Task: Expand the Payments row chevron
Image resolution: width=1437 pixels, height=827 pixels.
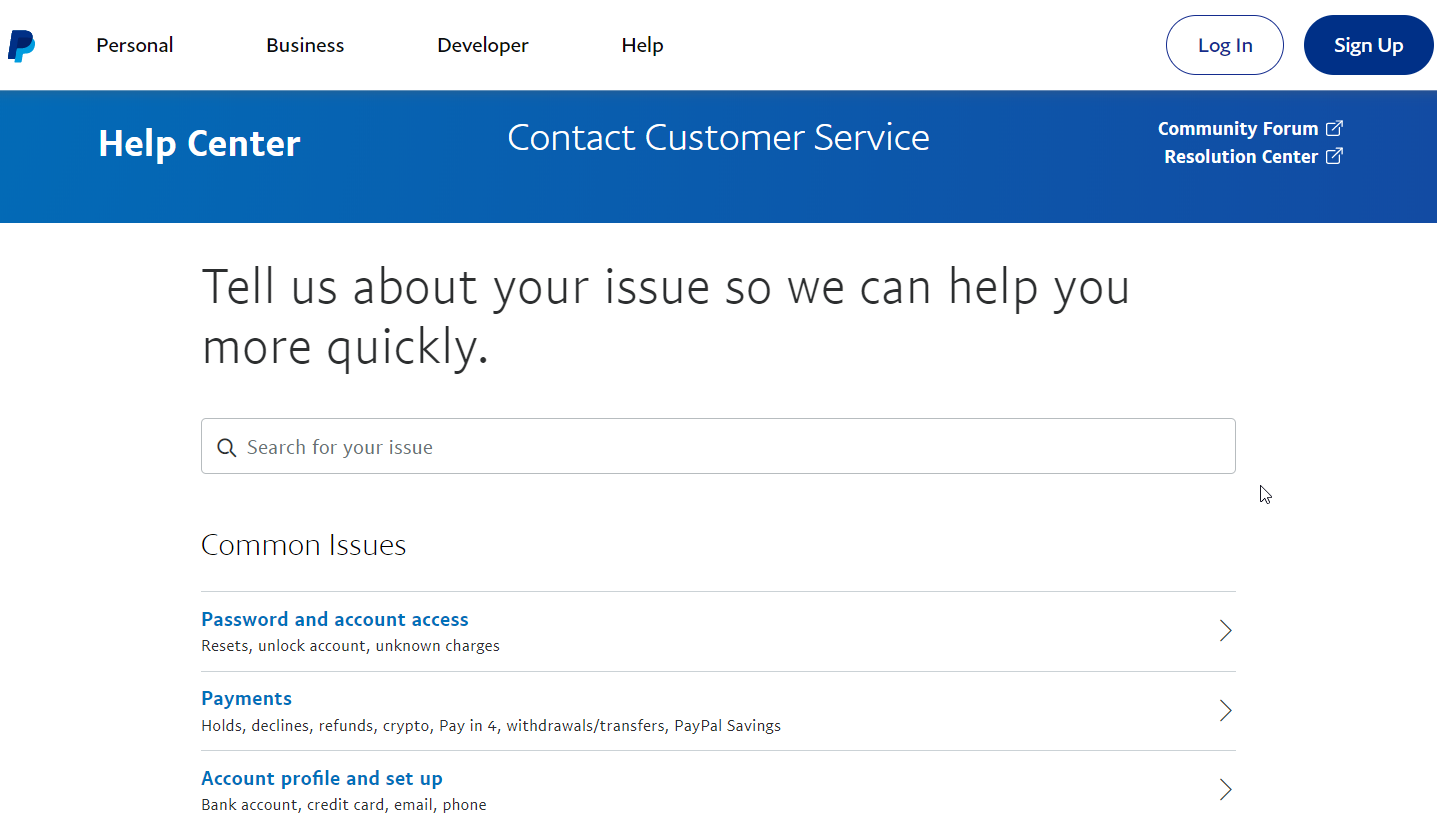Action: 1225,711
